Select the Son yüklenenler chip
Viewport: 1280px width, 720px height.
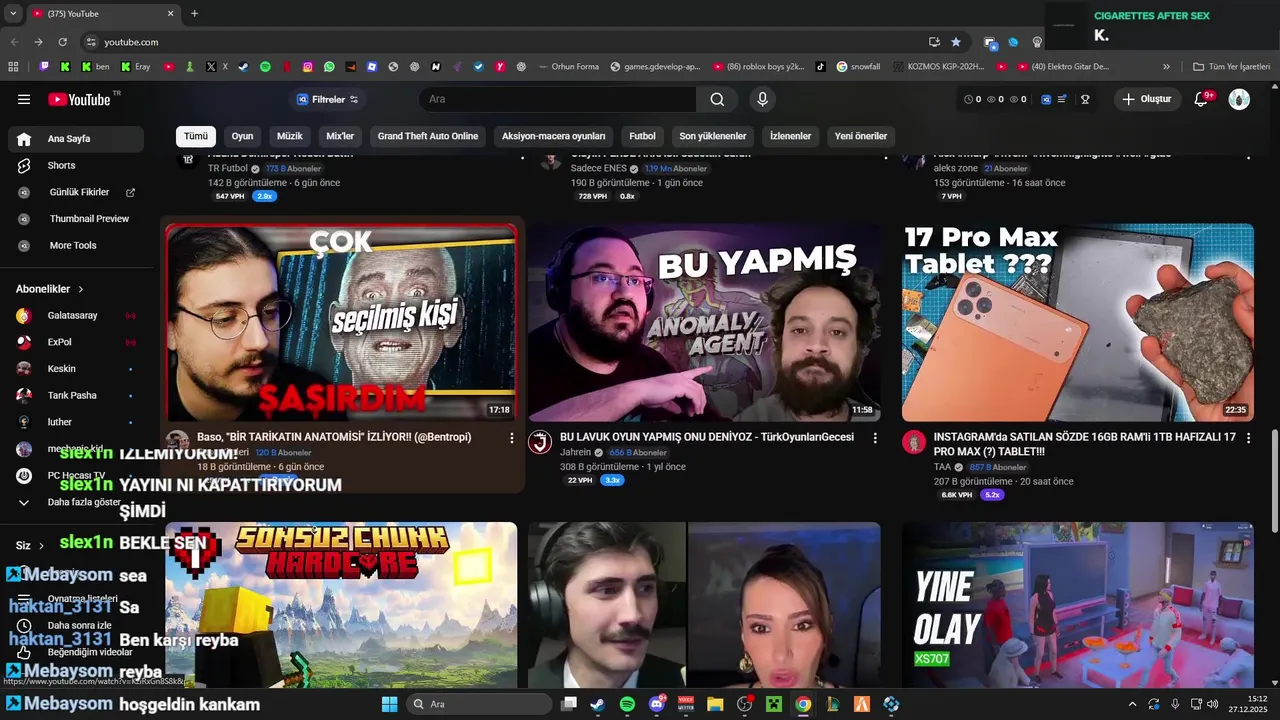point(713,136)
